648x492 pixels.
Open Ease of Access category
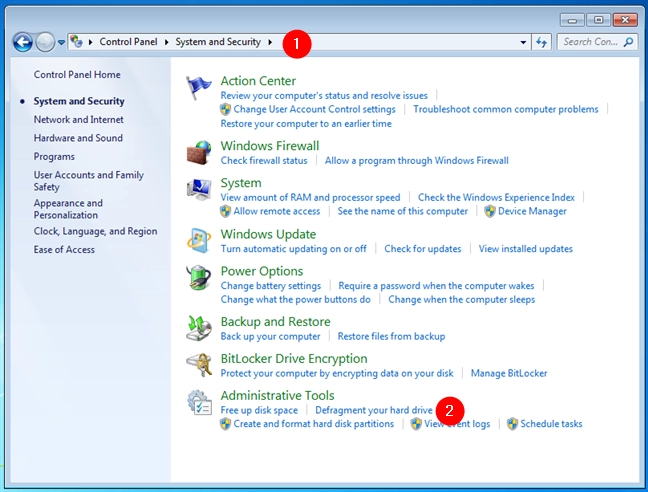pyautogui.click(x=64, y=250)
